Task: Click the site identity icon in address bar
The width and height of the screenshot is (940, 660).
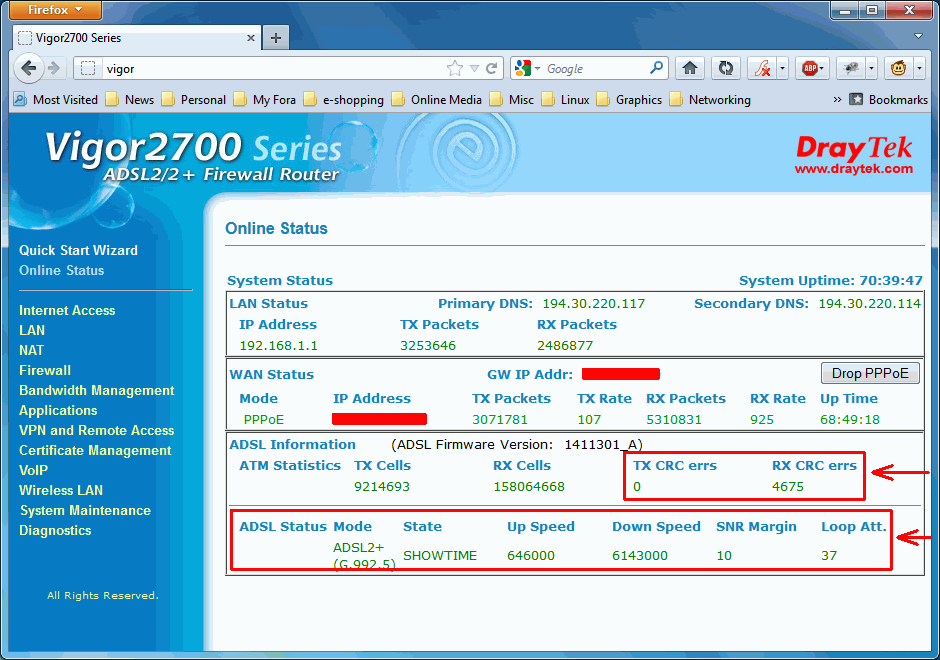Action: tap(88, 68)
